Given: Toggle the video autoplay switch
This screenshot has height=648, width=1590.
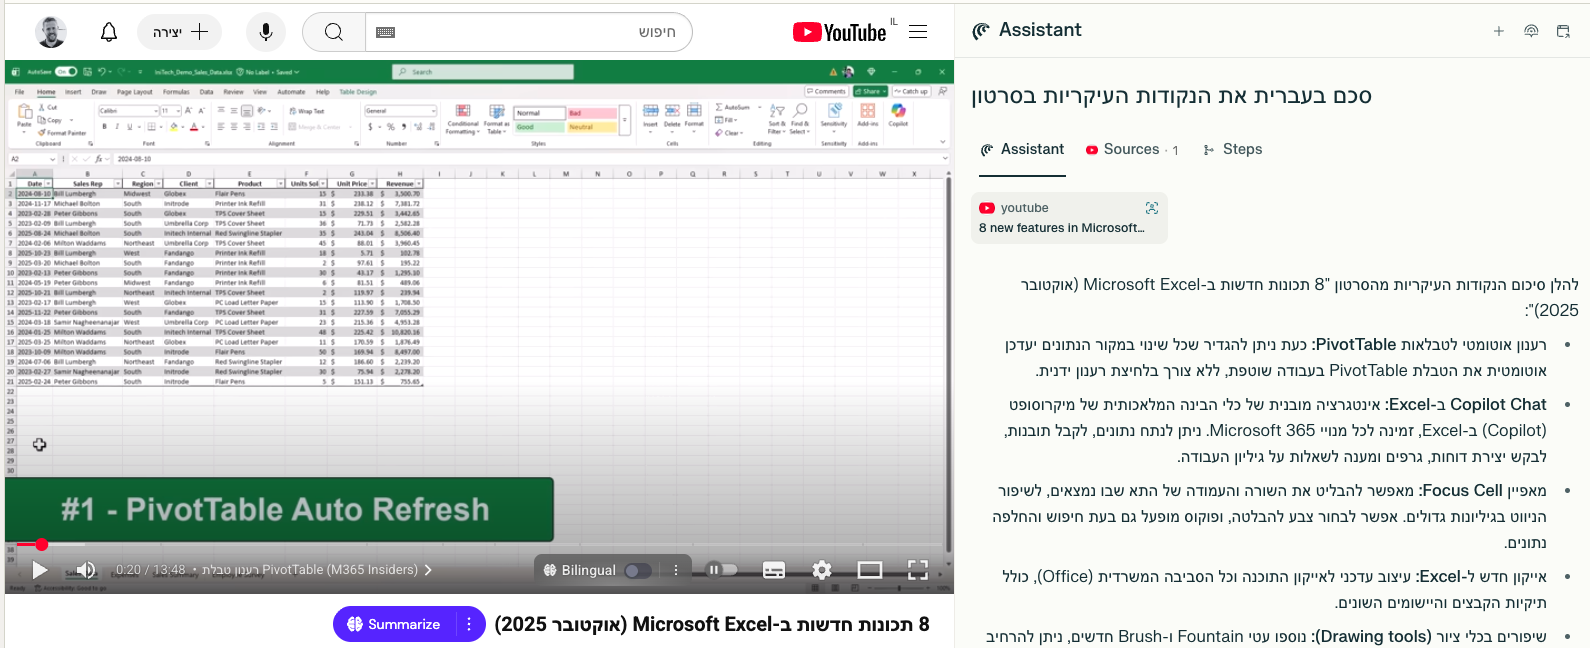Looking at the screenshot, I should pos(722,570).
